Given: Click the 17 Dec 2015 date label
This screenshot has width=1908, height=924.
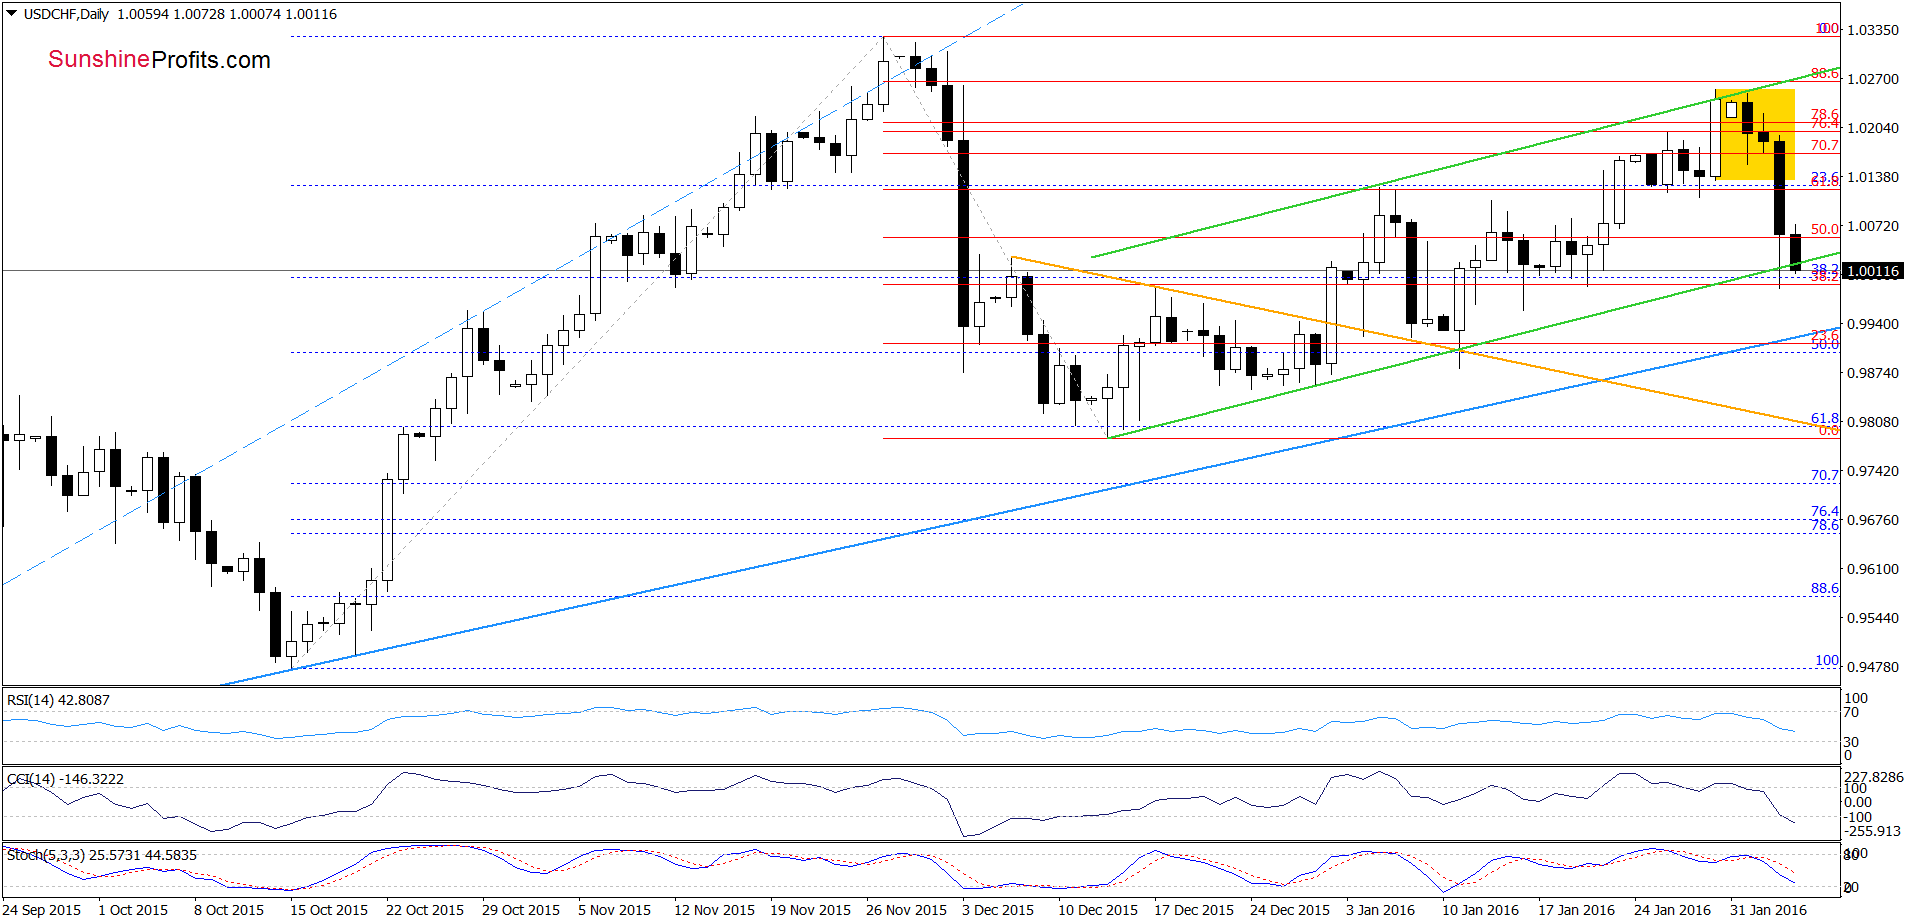Looking at the screenshot, I should coord(1194,910).
